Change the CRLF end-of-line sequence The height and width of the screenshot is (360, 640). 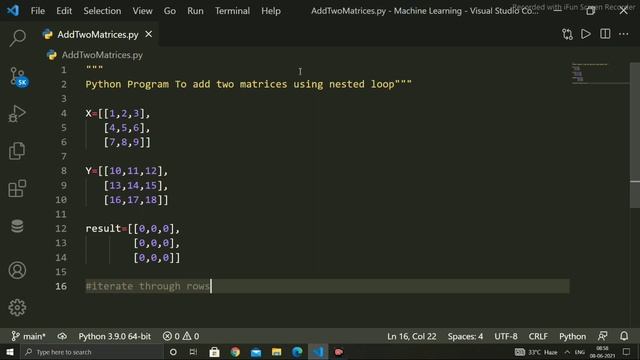click(538, 336)
